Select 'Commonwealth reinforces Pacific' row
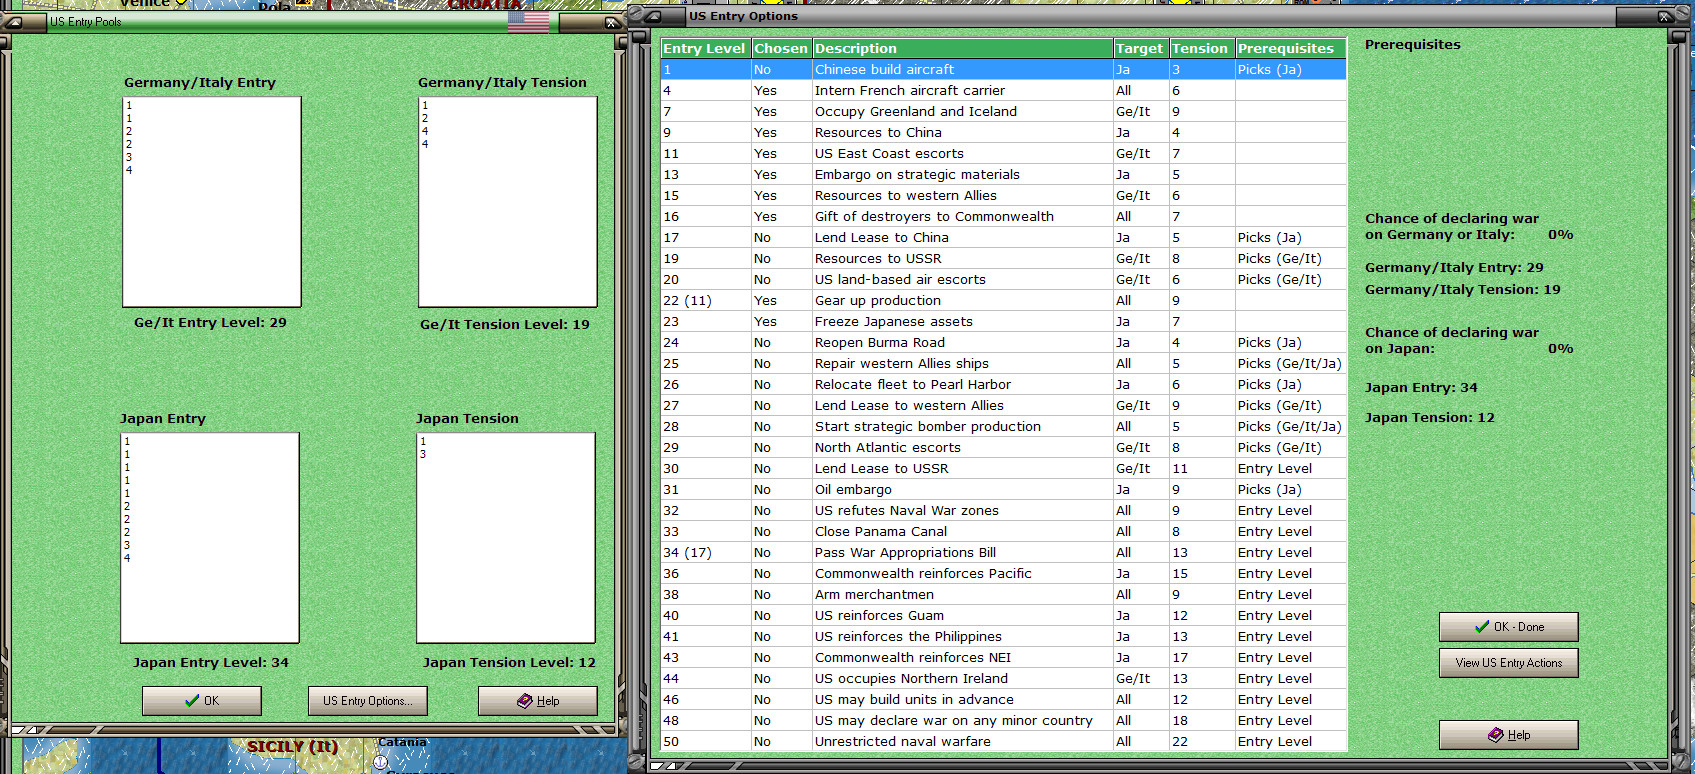This screenshot has height=774, width=1695. pos(1004,574)
